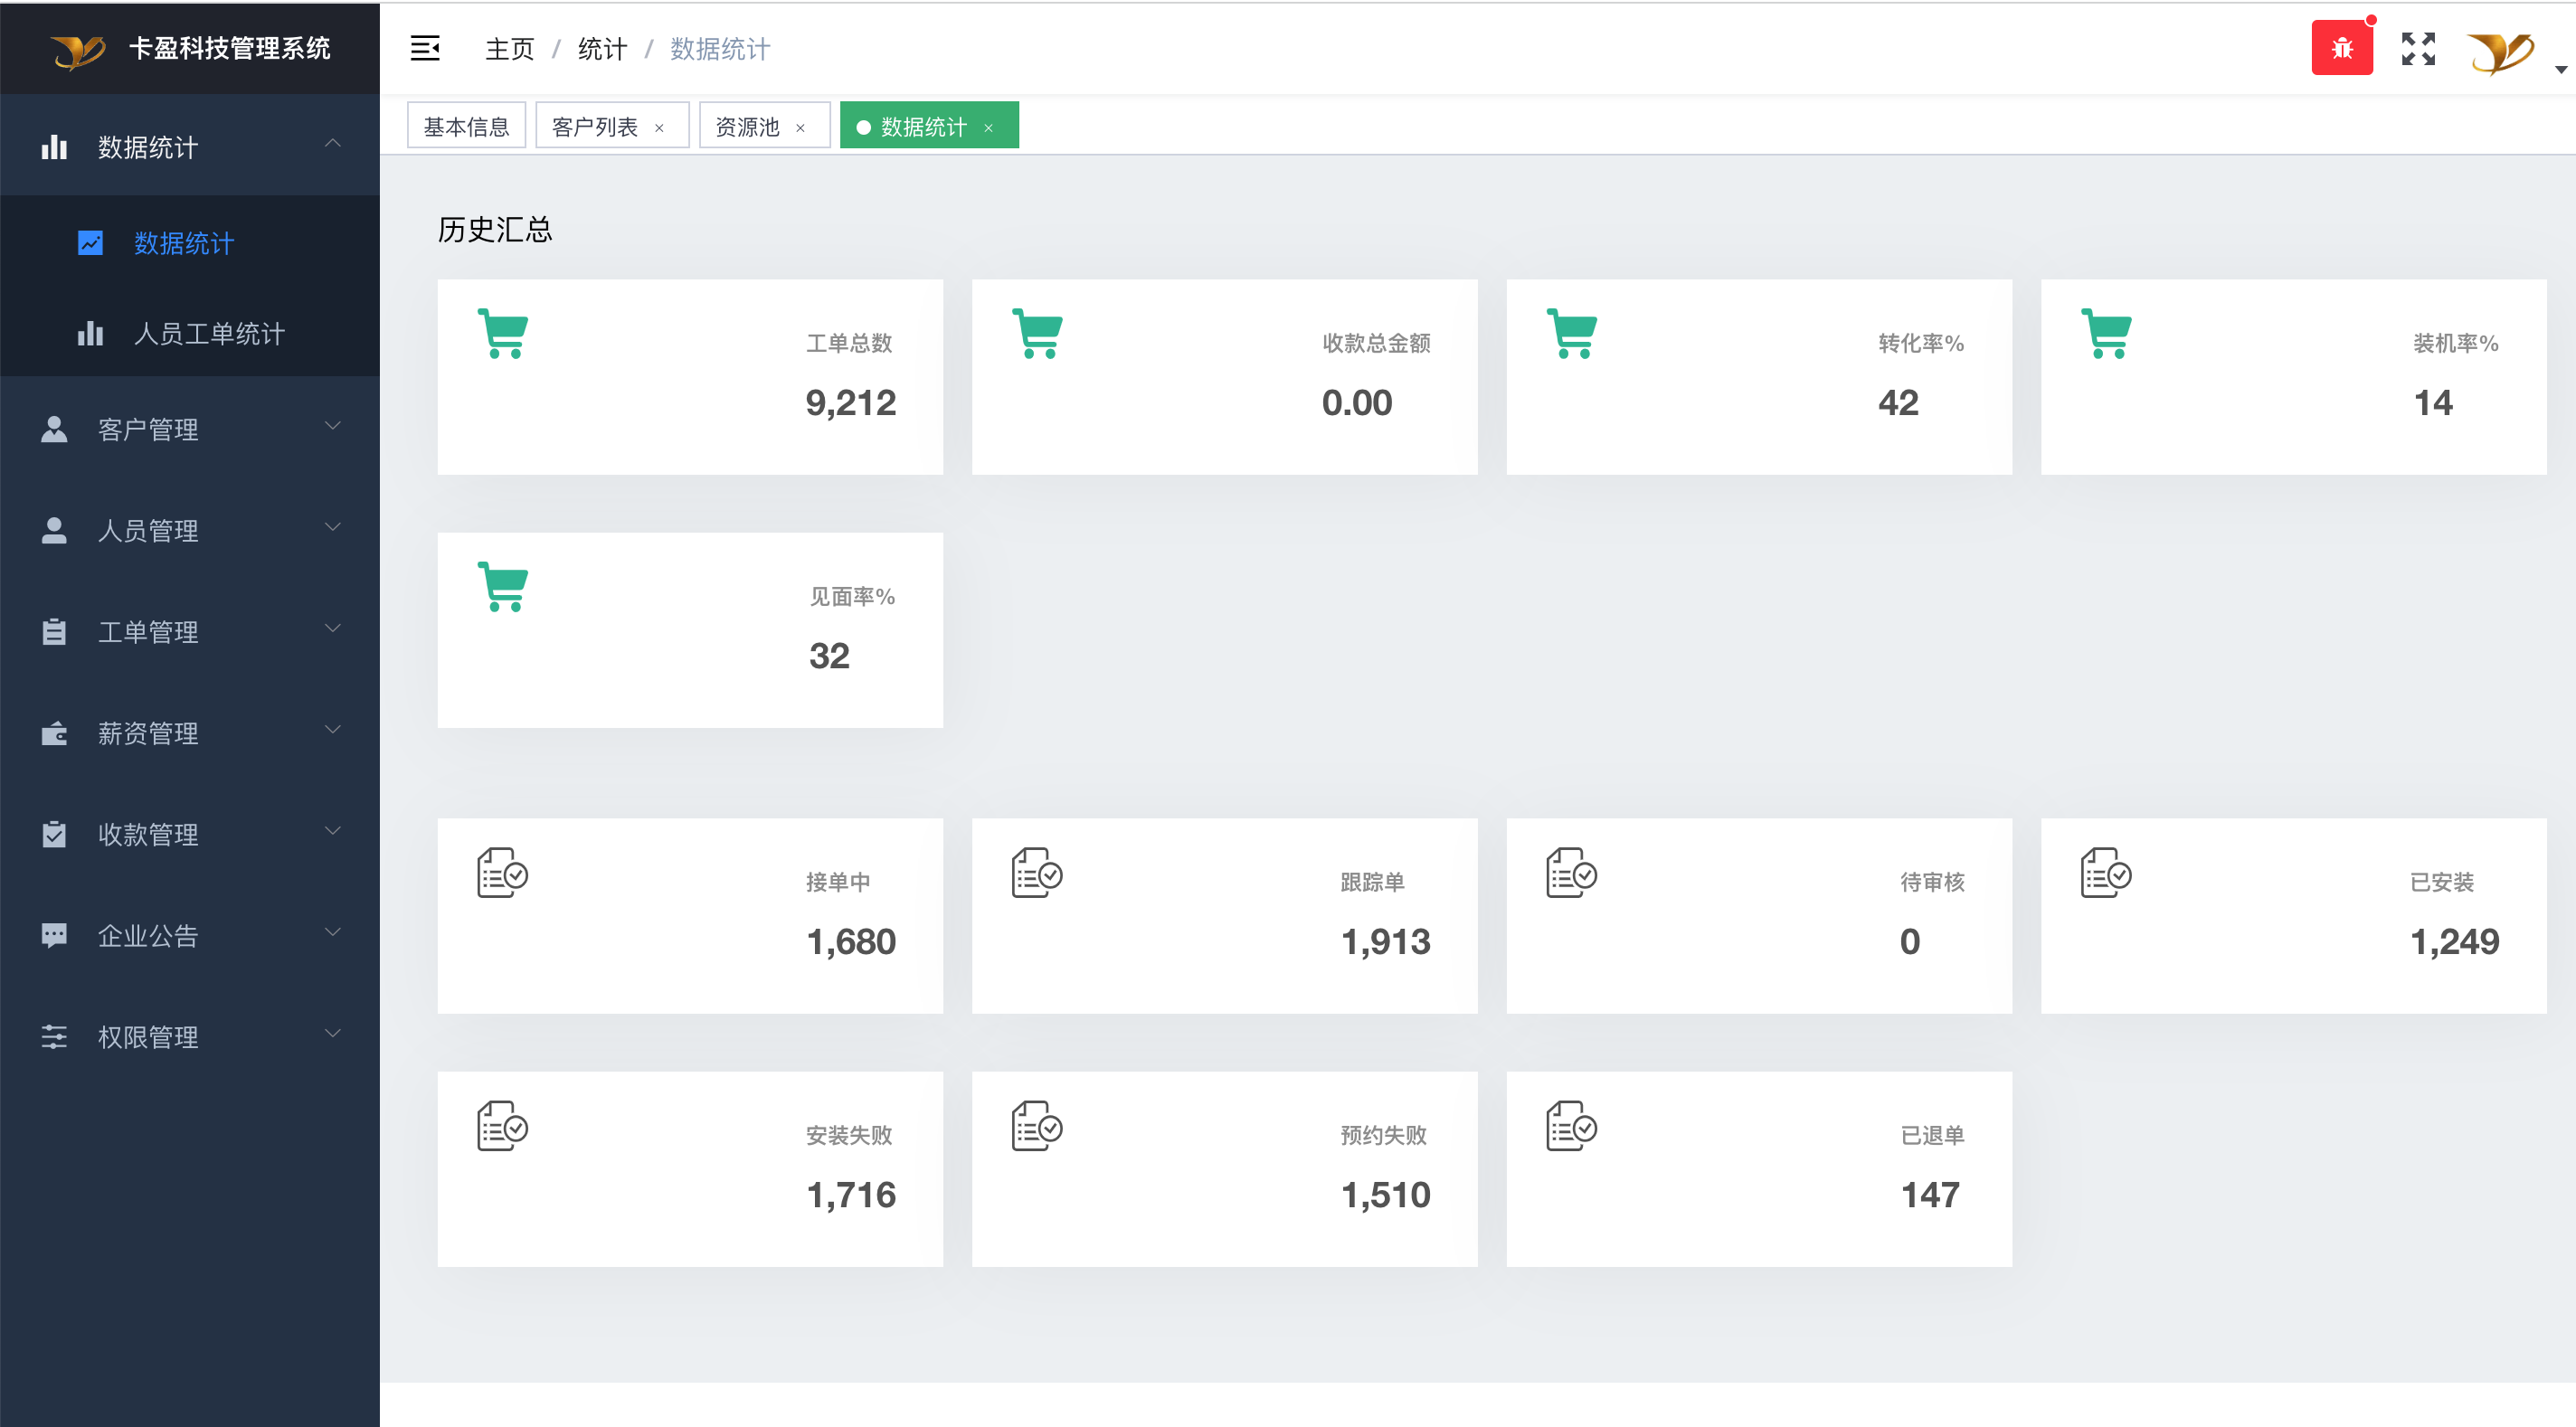Click the 42 value under 转化率%

click(1898, 402)
